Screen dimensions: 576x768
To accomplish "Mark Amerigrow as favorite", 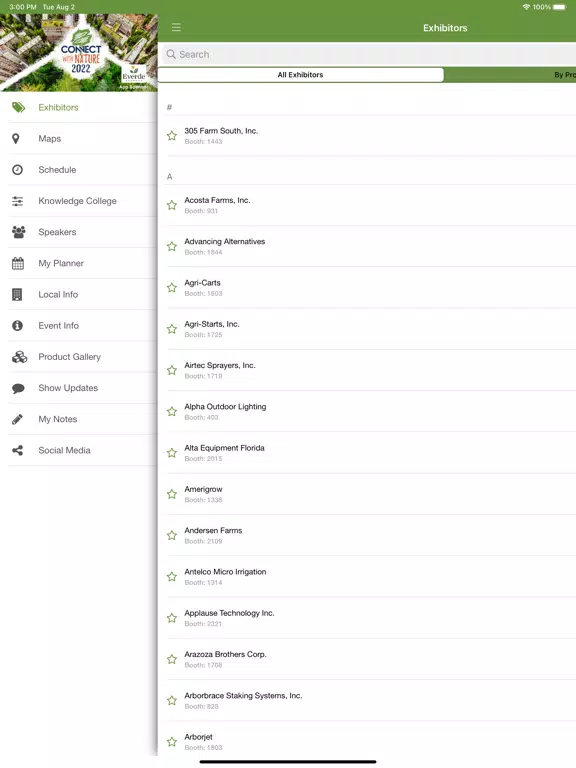I will coord(172,494).
